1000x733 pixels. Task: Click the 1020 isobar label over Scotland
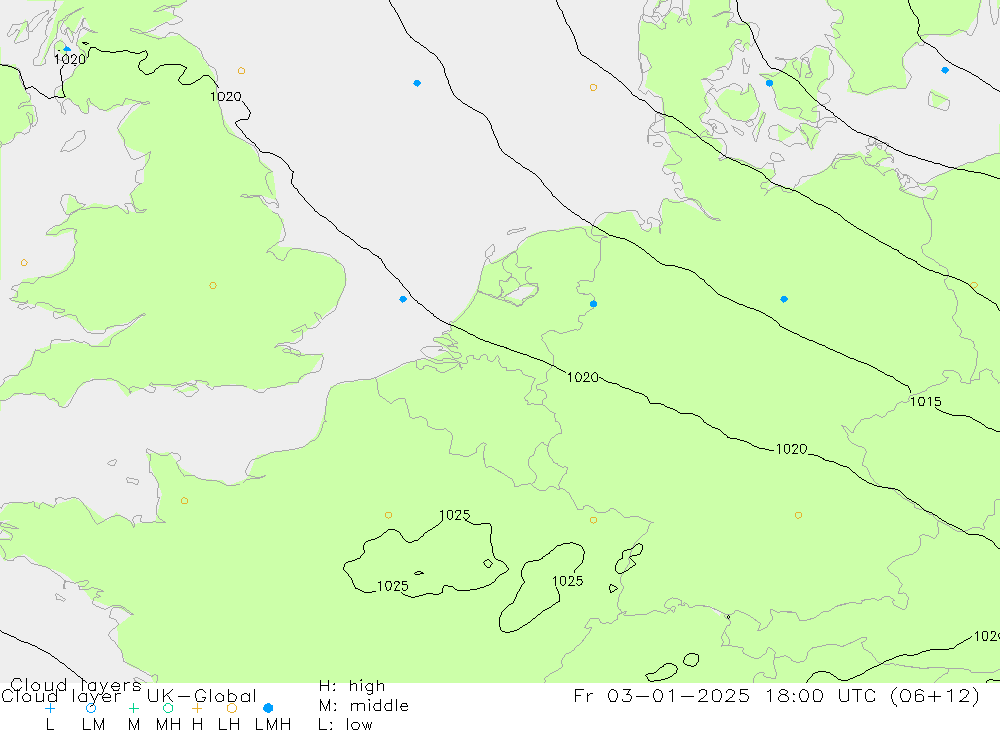pos(70,59)
